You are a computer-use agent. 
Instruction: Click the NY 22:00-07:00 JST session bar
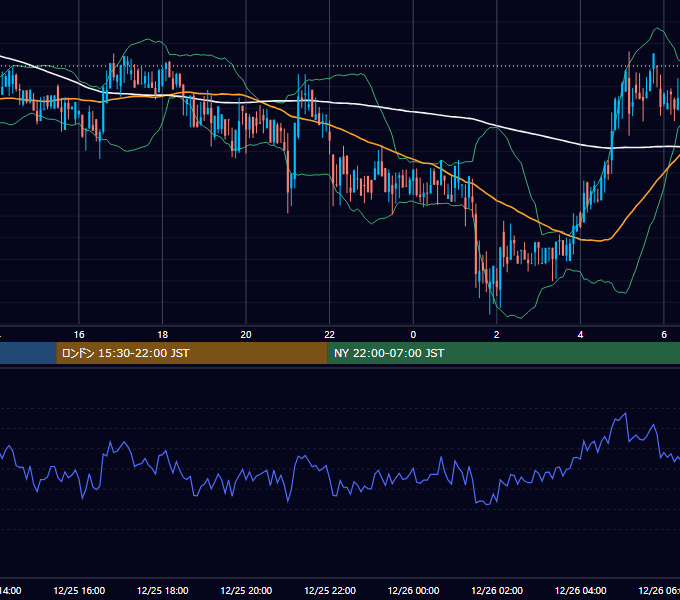[503, 353]
